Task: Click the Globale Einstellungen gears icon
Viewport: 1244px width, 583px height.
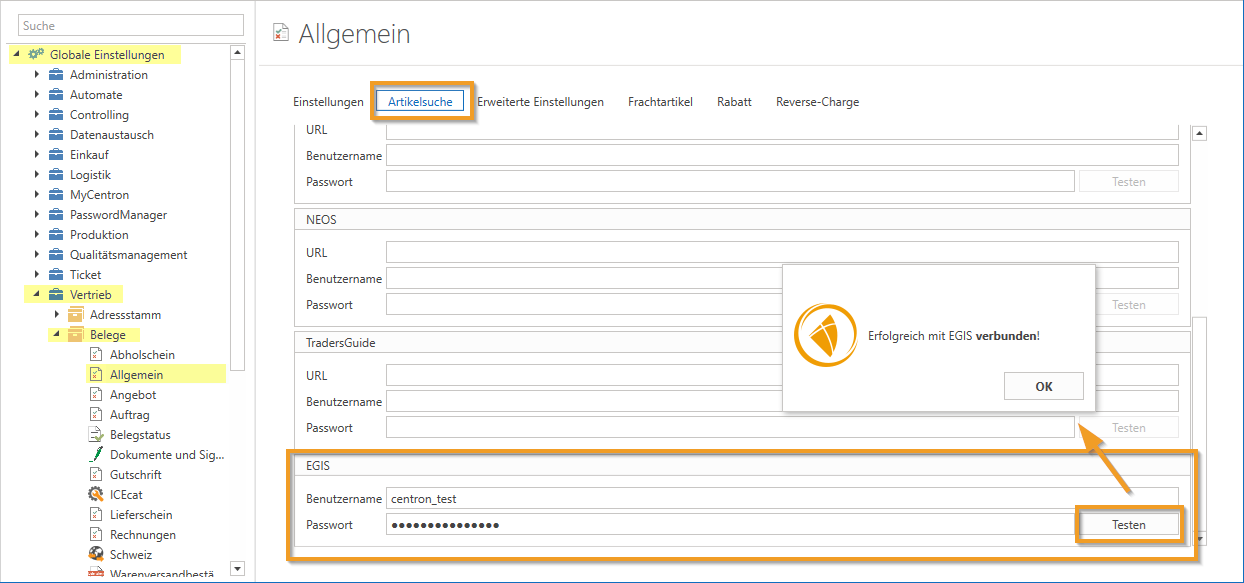Action: (36, 55)
